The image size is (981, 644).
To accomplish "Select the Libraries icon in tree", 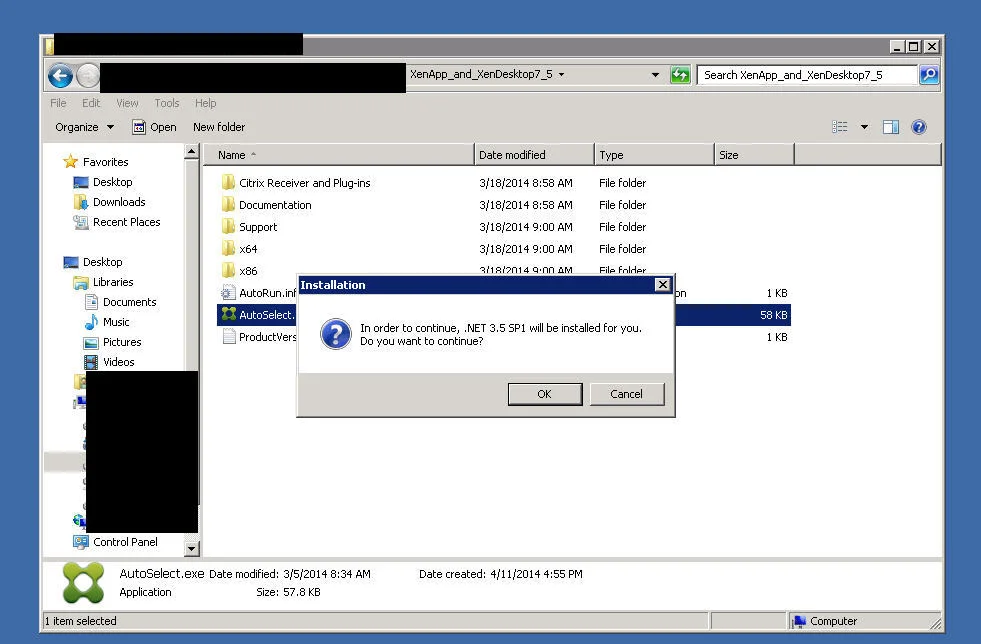I will pyautogui.click(x=81, y=282).
